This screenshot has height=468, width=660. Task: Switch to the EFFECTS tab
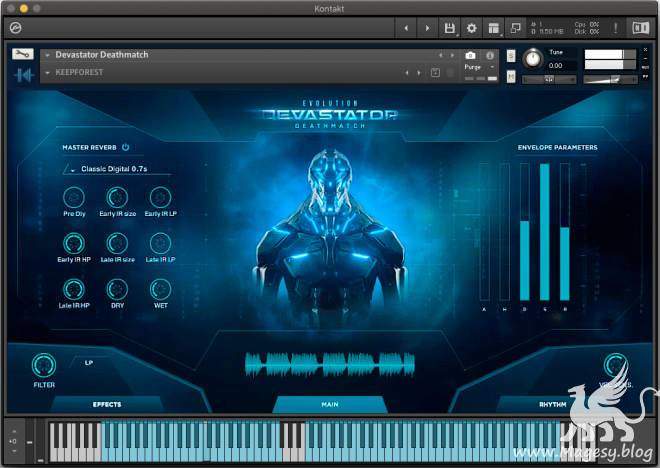tap(107, 404)
